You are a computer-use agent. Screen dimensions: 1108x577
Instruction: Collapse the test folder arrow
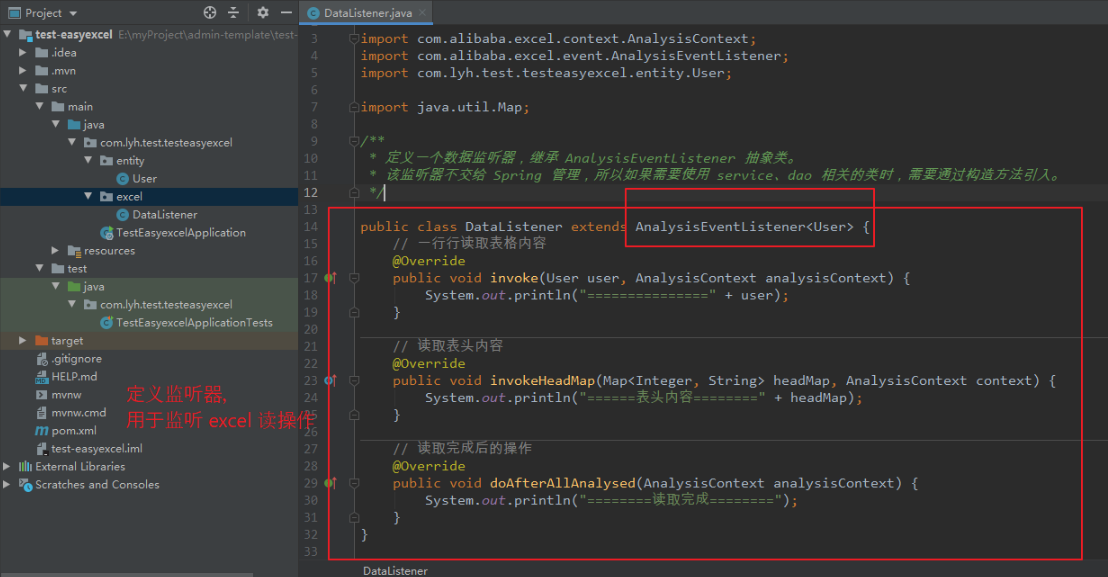[40, 268]
